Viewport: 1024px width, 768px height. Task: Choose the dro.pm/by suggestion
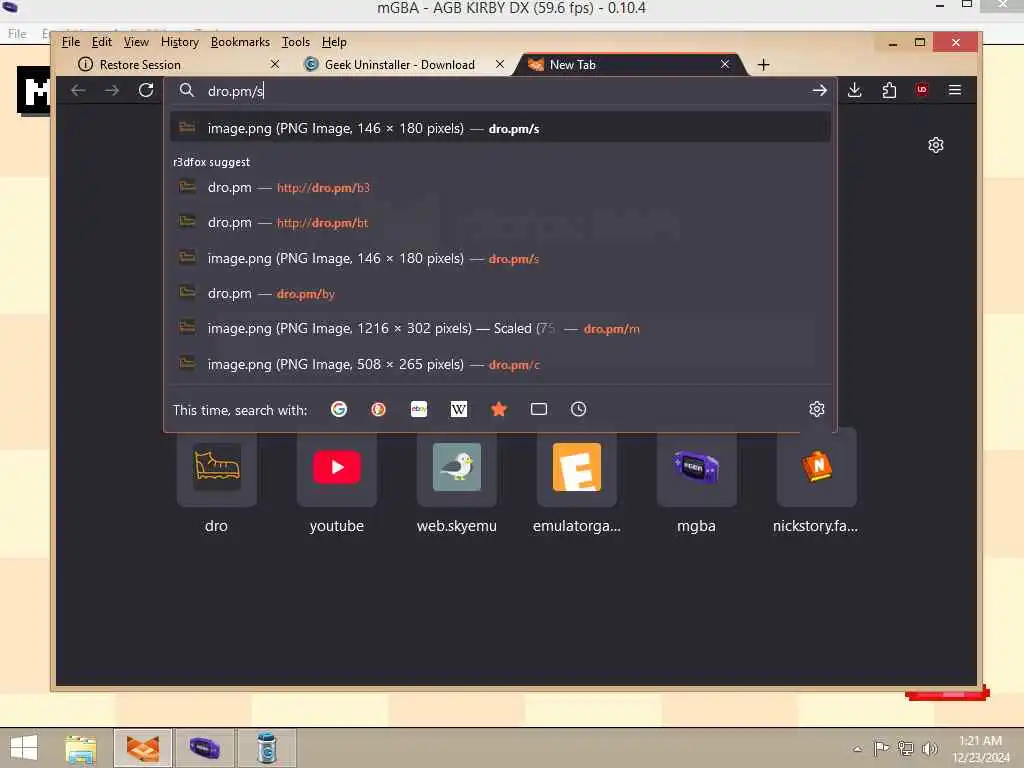(x=500, y=294)
